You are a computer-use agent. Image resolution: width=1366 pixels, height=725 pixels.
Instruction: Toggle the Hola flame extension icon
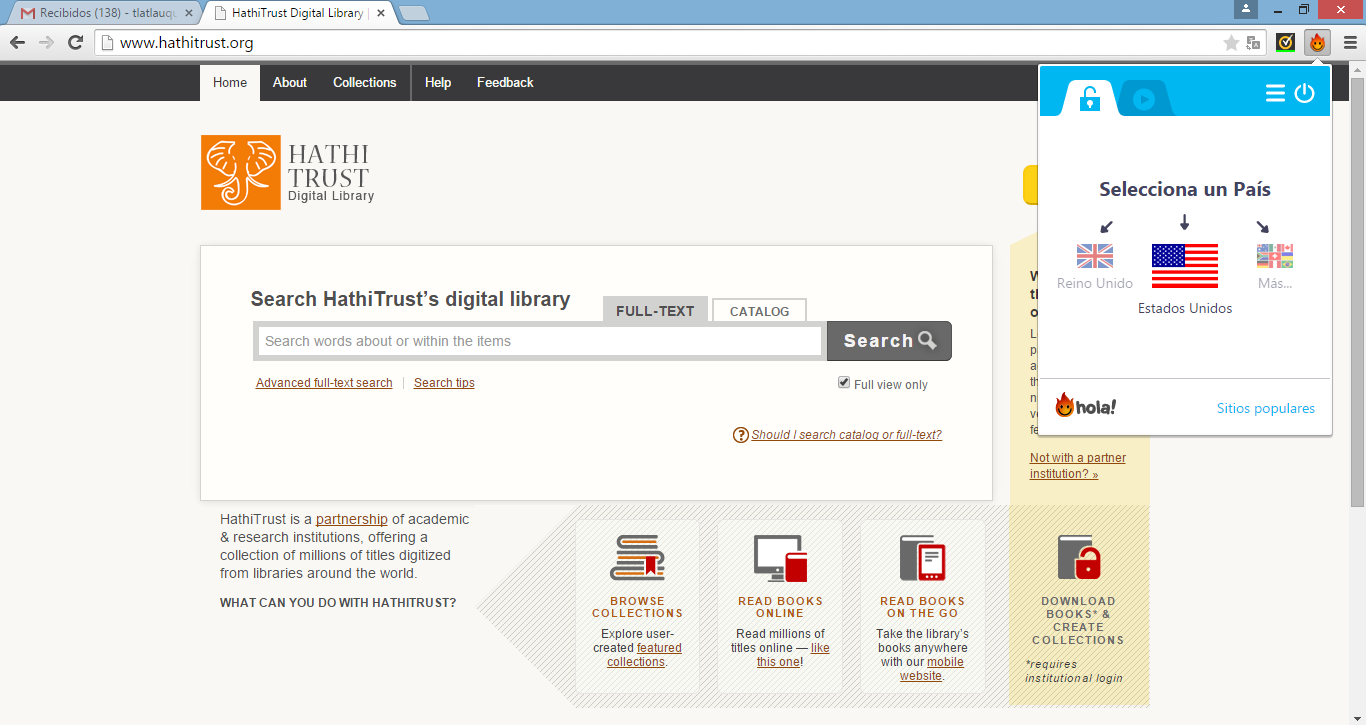(1317, 43)
